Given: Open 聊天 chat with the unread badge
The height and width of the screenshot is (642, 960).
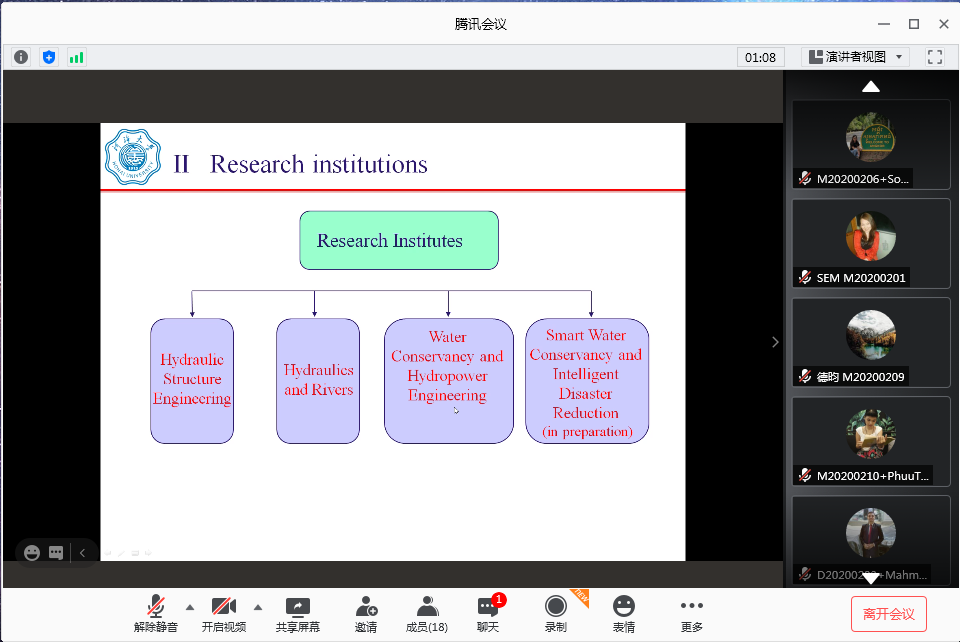Looking at the screenshot, I should [x=488, y=613].
